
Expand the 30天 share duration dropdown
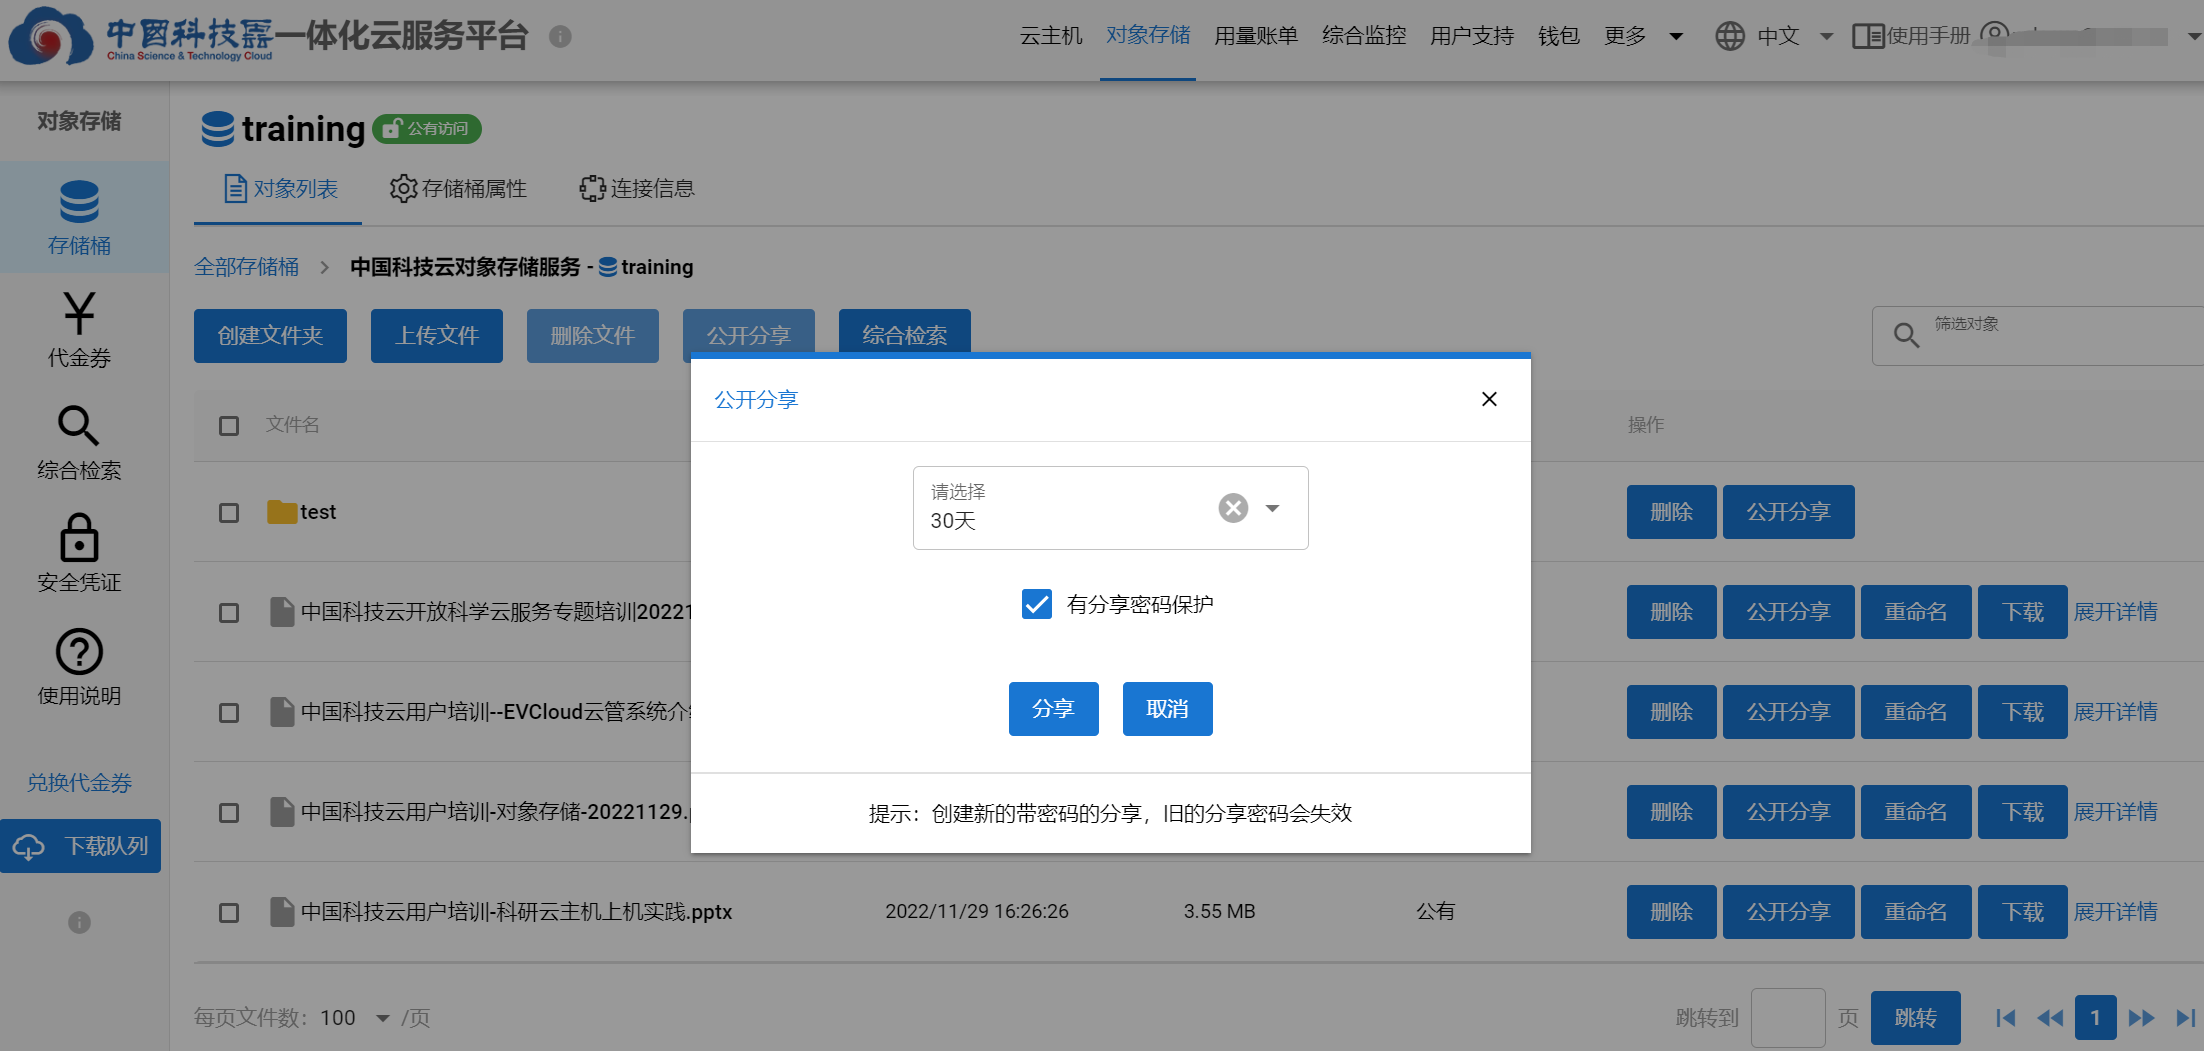coord(1272,508)
